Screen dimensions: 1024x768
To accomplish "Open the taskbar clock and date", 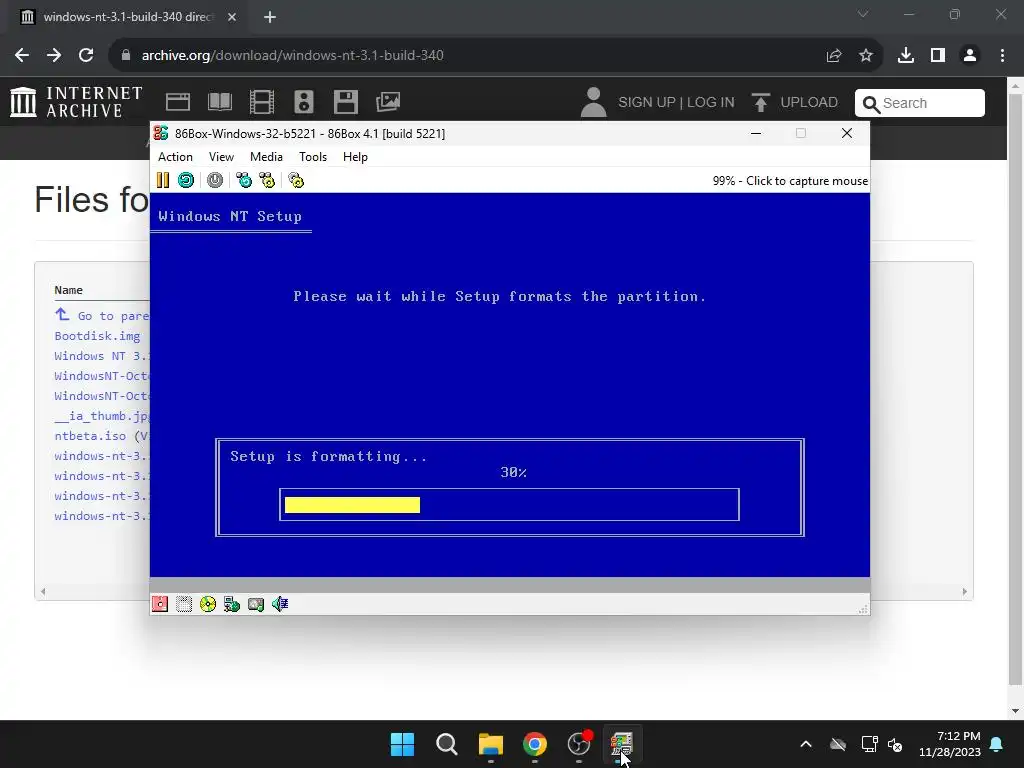I will (x=950, y=744).
